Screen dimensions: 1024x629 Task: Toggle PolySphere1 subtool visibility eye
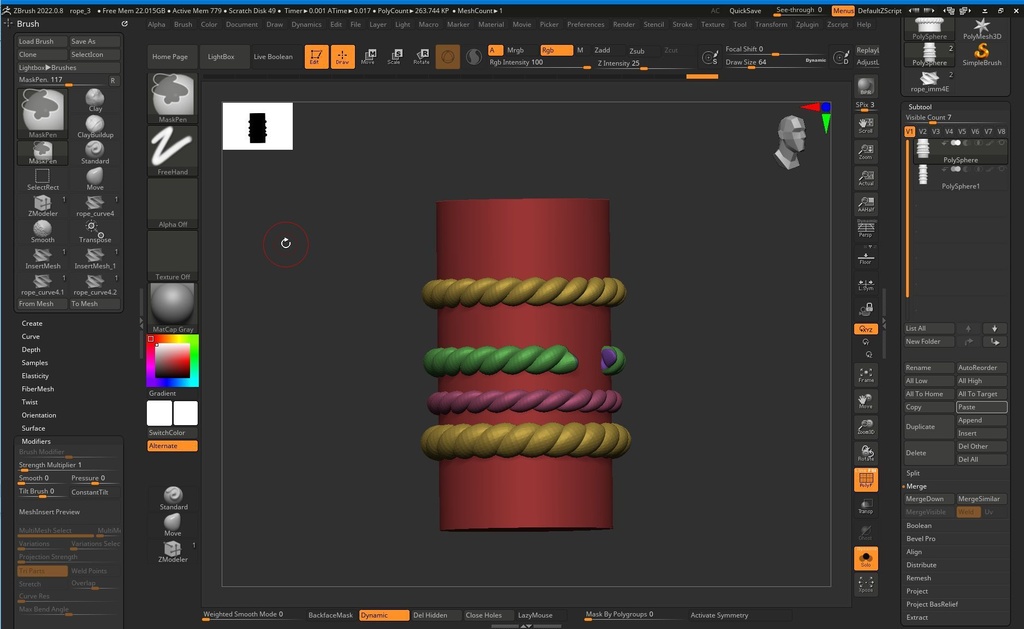[x=955, y=169]
